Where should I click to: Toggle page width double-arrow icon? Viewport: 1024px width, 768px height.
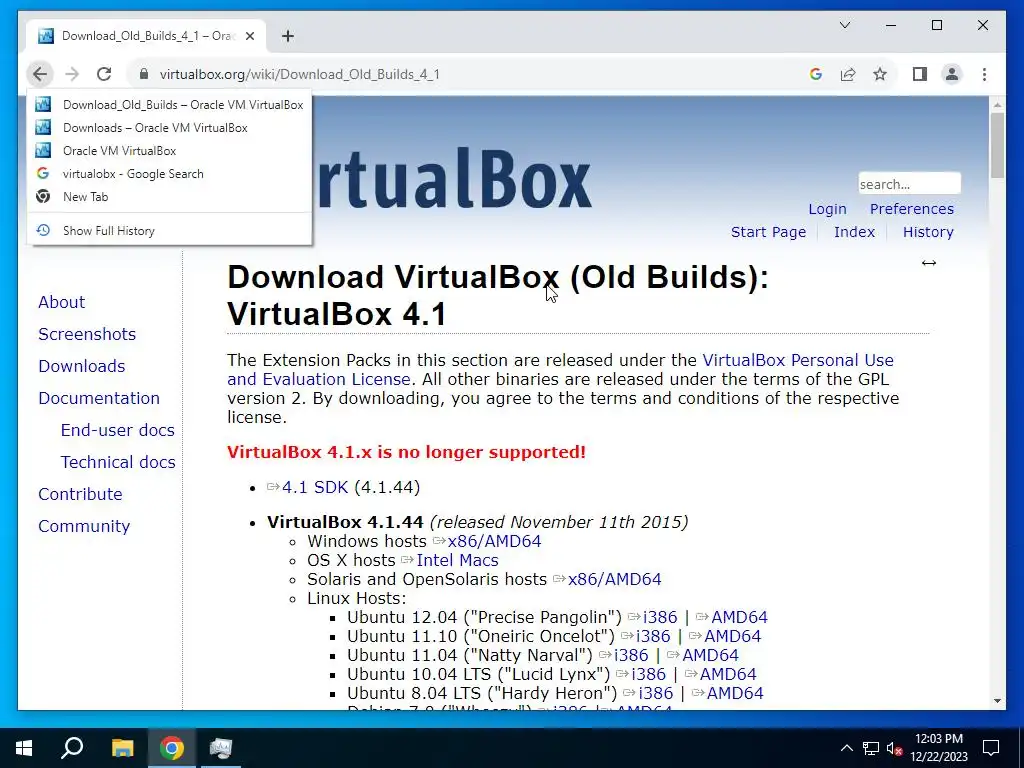[928, 263]
